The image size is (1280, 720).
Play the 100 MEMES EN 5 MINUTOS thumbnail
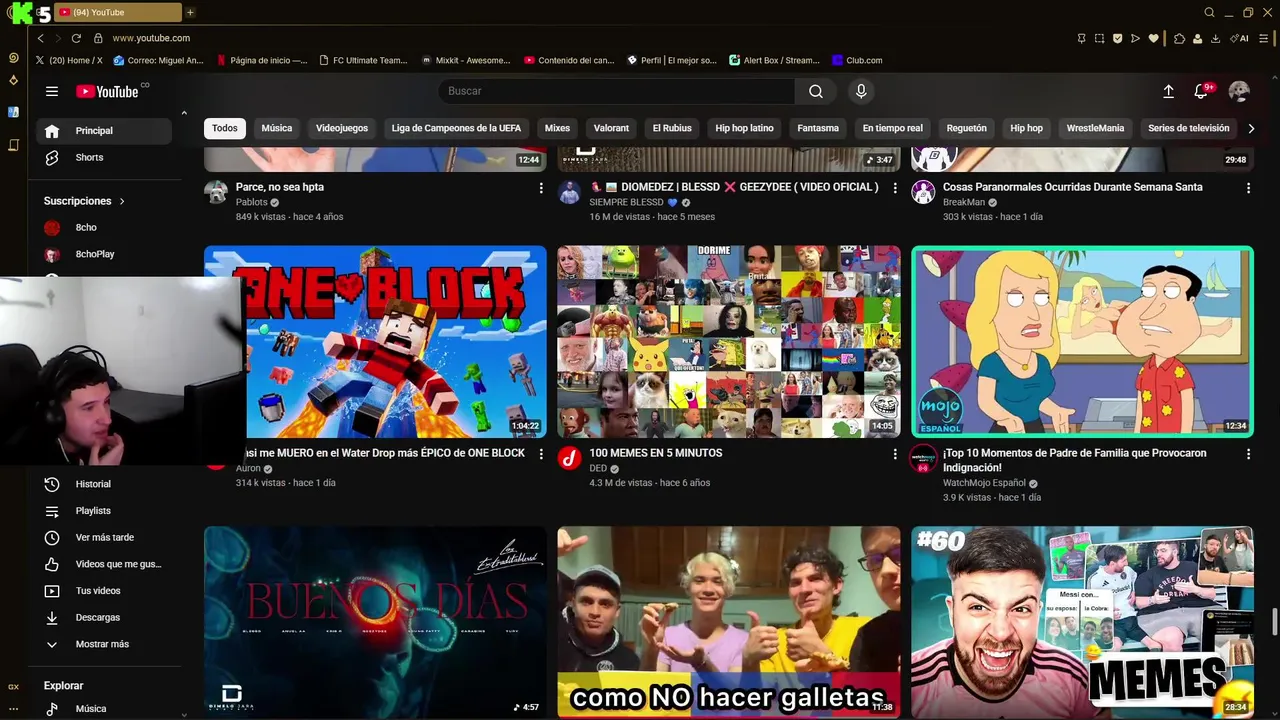(728, 342)
